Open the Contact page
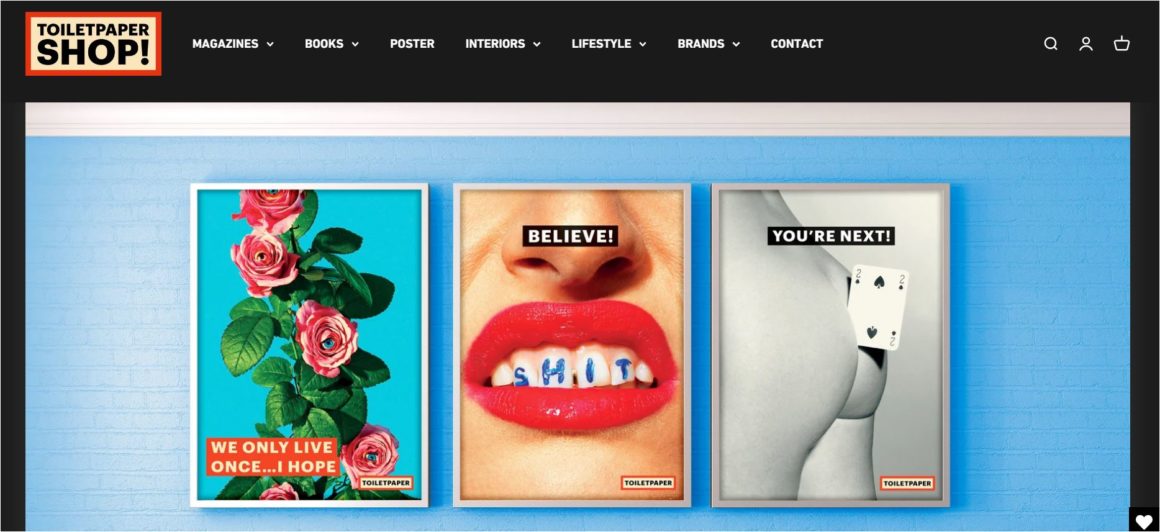This screenshot has width=1160, height=532. (797, 44)
